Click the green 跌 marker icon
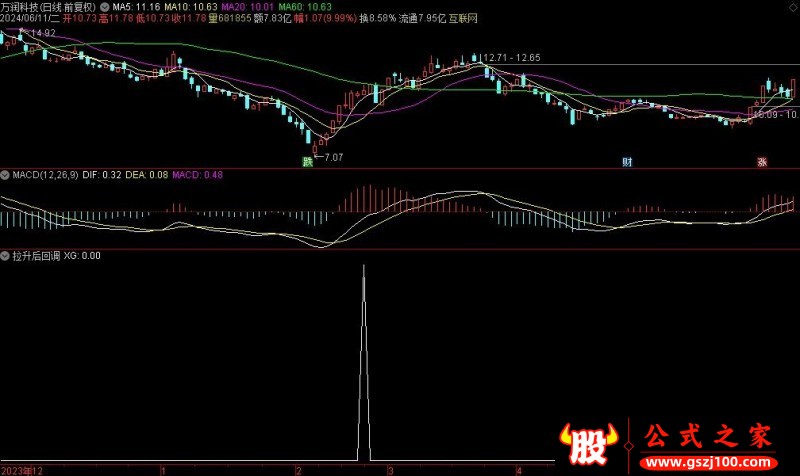This screenshot has width=800, height=476. [x=307, y=160]
